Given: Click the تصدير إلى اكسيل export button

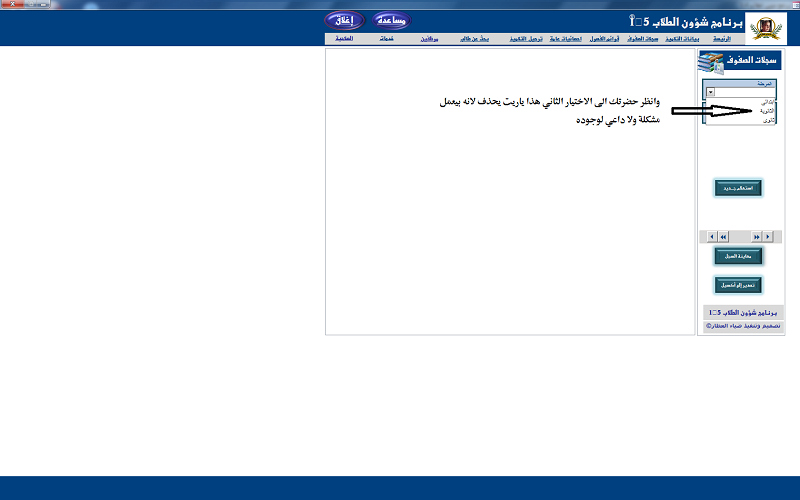Looking at the screenshot, I should 738,285.
